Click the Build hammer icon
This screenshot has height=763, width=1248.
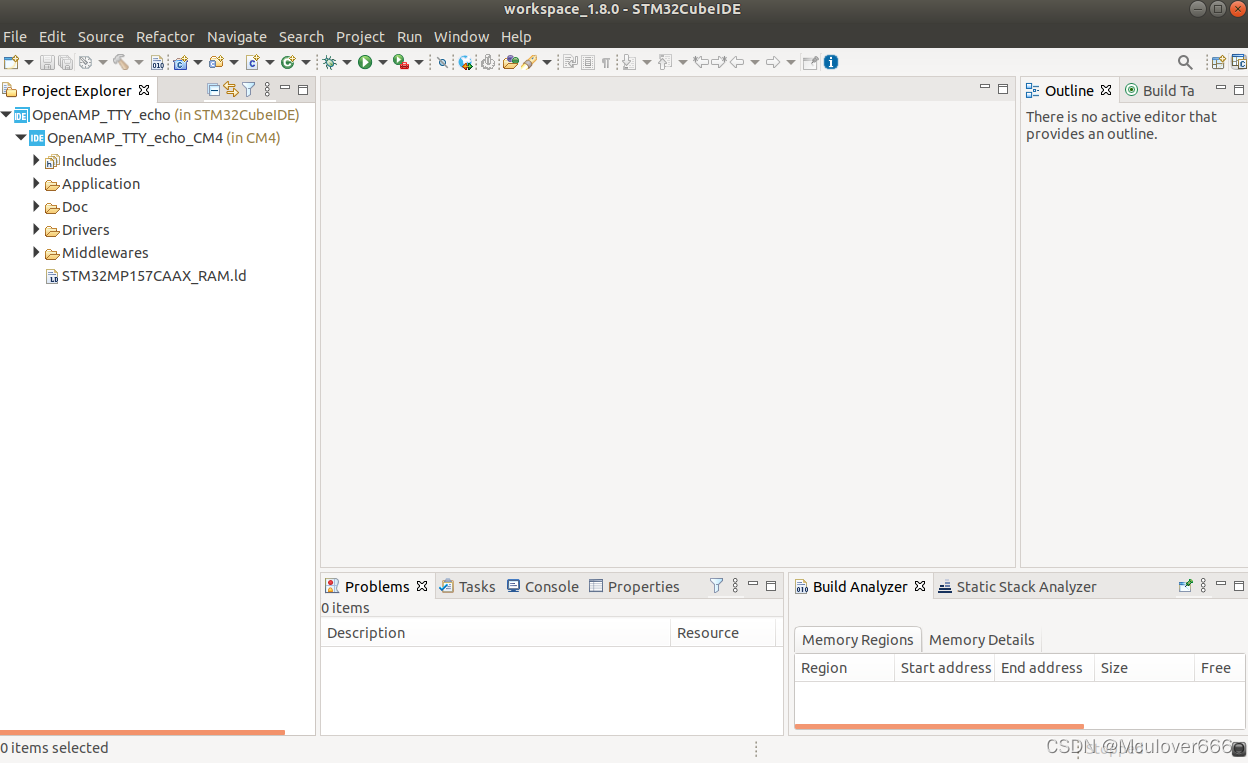(120, 62)
